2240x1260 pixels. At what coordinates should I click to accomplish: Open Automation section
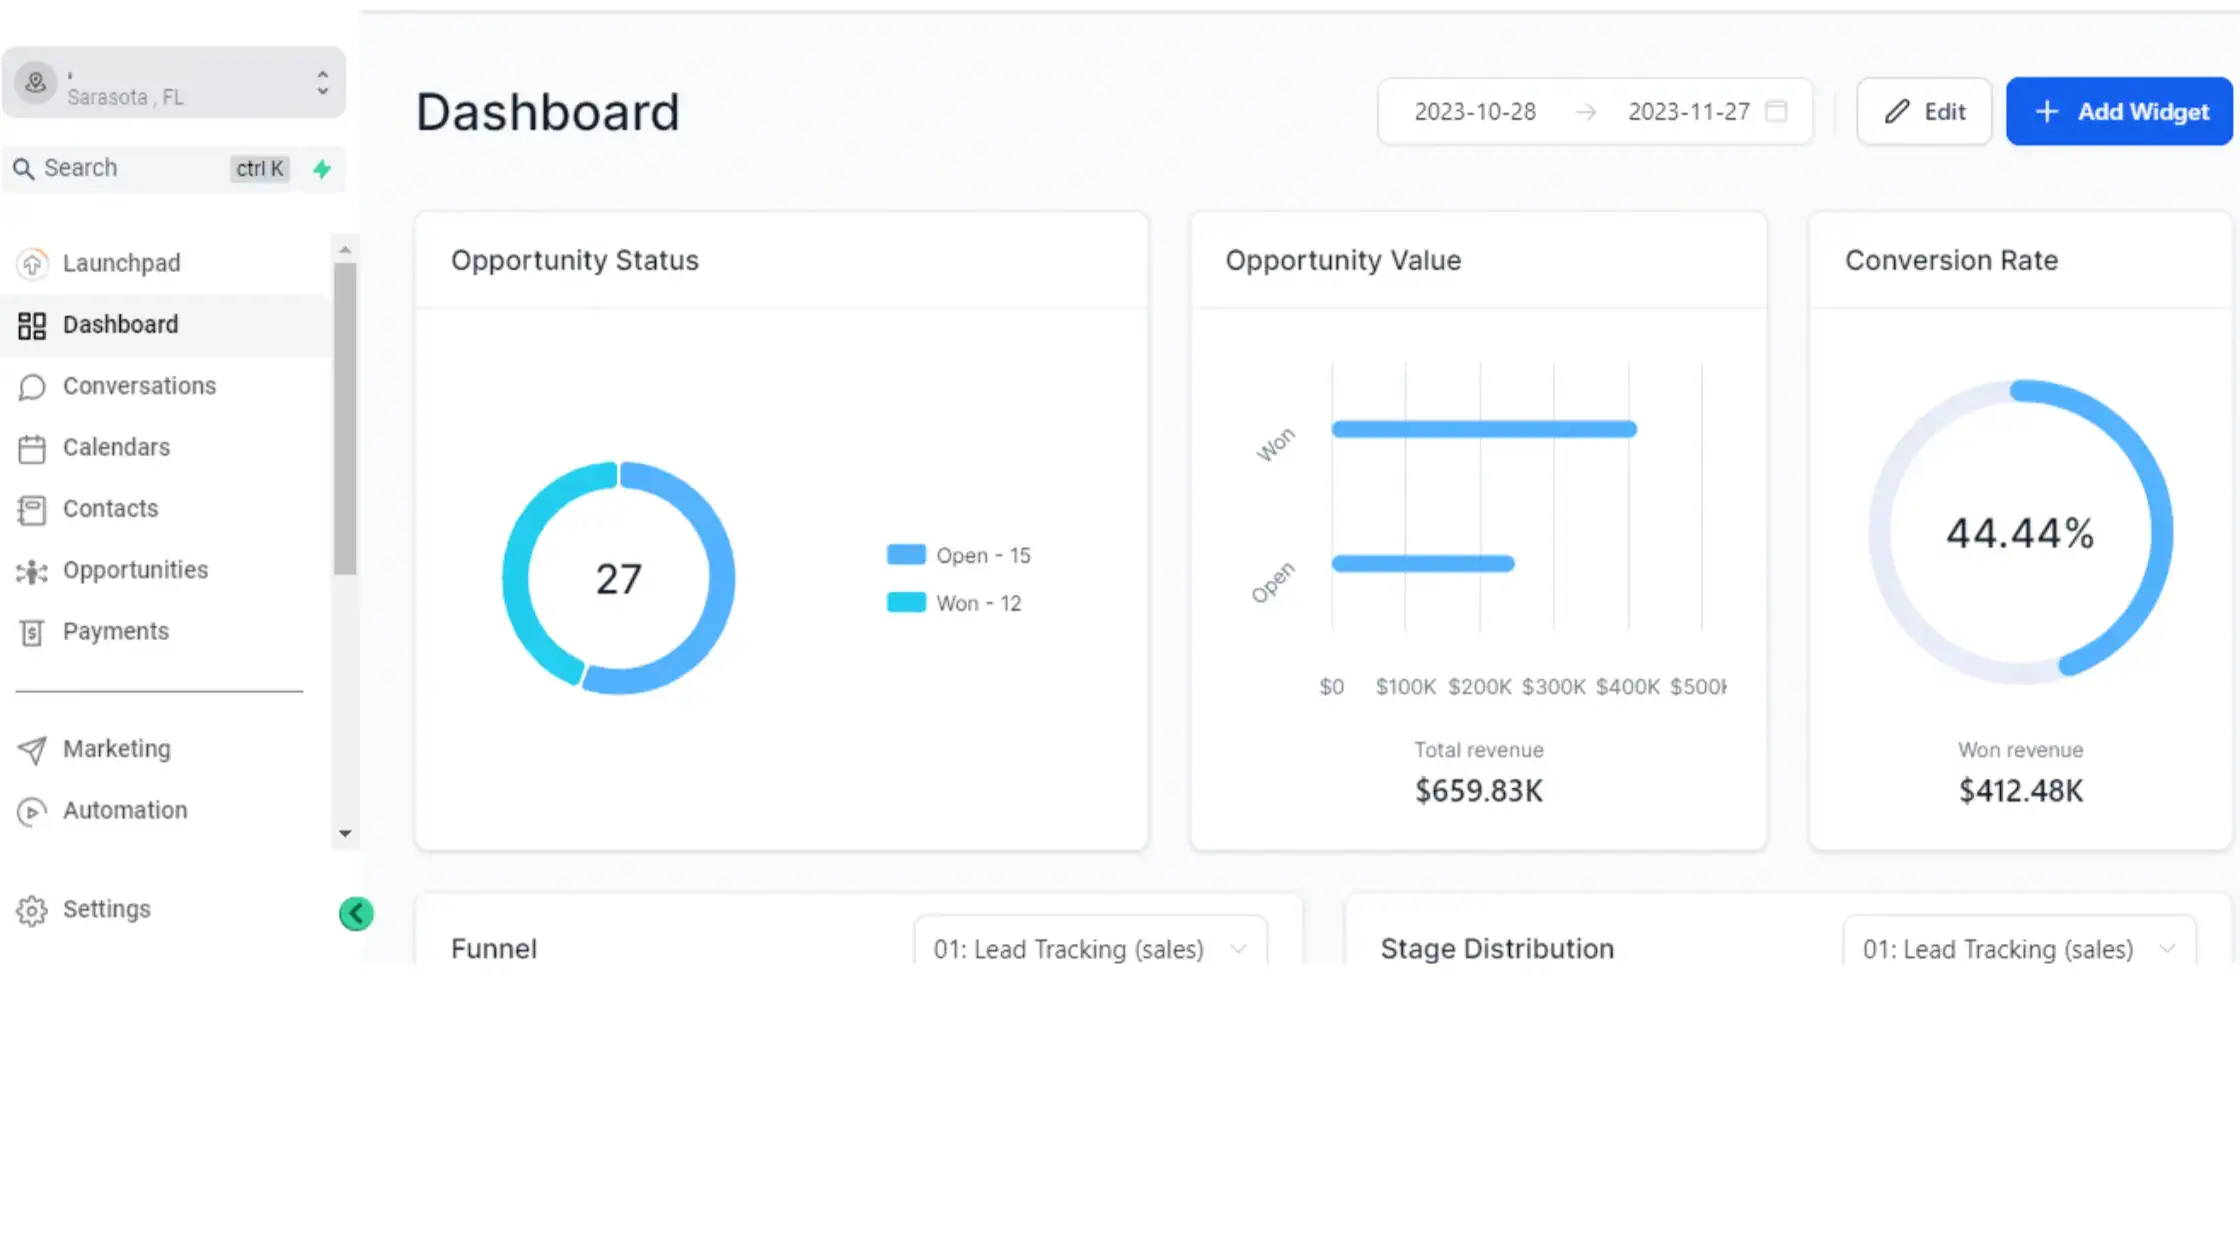[x=125, y=809]
